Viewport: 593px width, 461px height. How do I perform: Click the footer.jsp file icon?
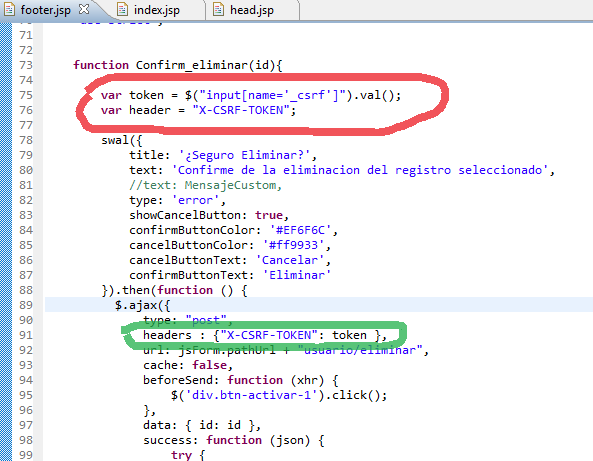tap(9, 9)
